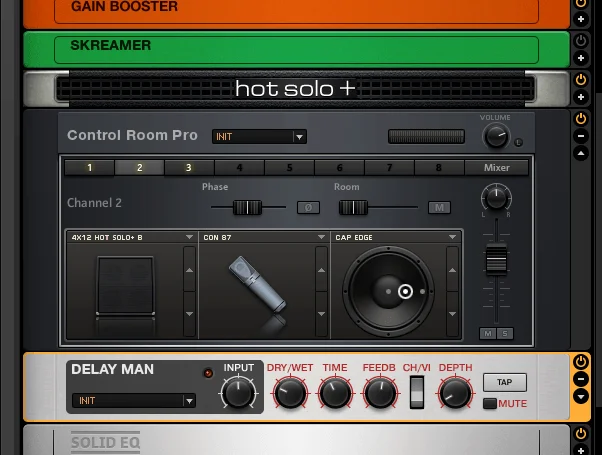Image resolution: width=602 pixels, height=455 pixels.
Task: Open the Control Room Pro INIT preset dropdown
Action: (x=258, y=137)
